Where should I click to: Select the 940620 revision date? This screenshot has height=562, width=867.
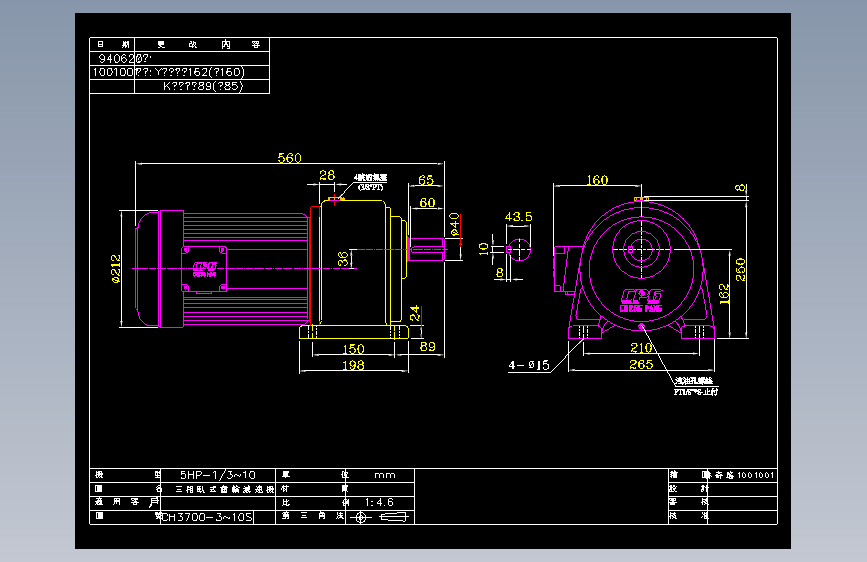click(x=117, y=59)
